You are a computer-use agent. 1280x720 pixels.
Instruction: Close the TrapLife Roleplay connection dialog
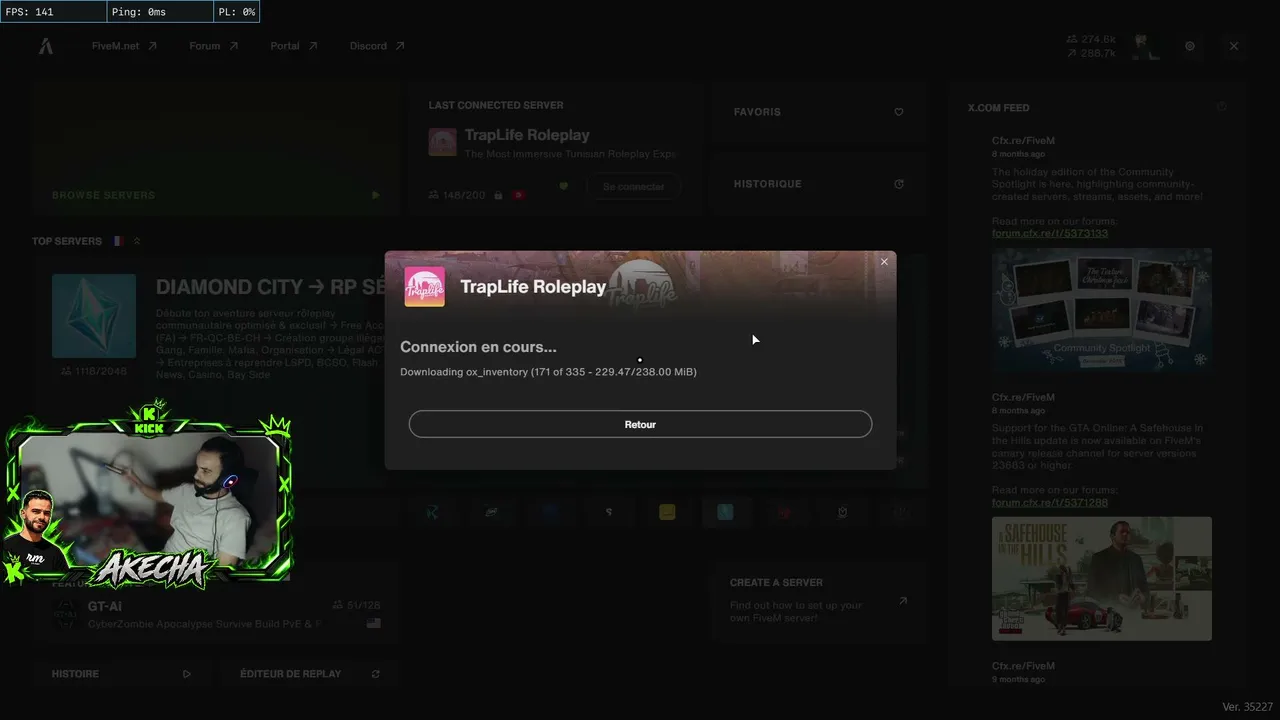[x=884, y=262]
